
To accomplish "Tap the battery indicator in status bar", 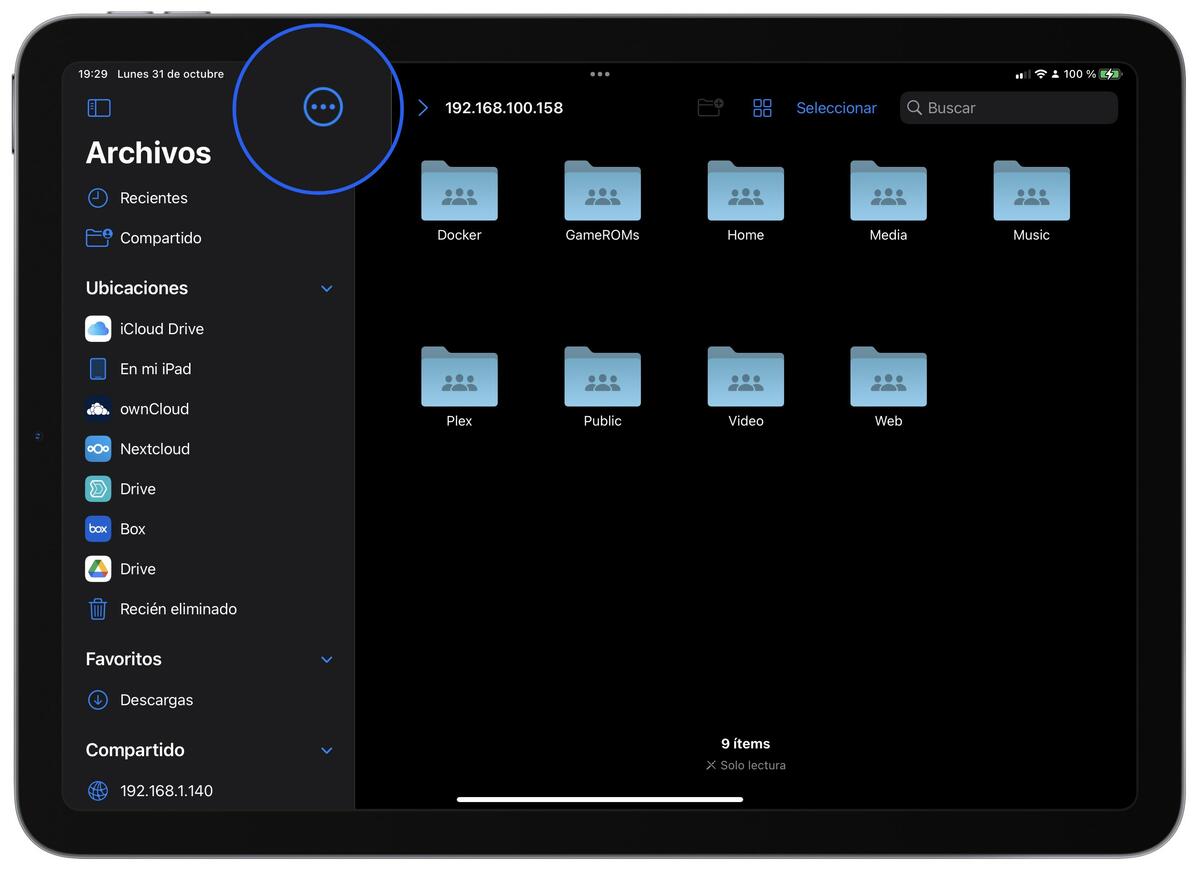I will click(1111, 74).
